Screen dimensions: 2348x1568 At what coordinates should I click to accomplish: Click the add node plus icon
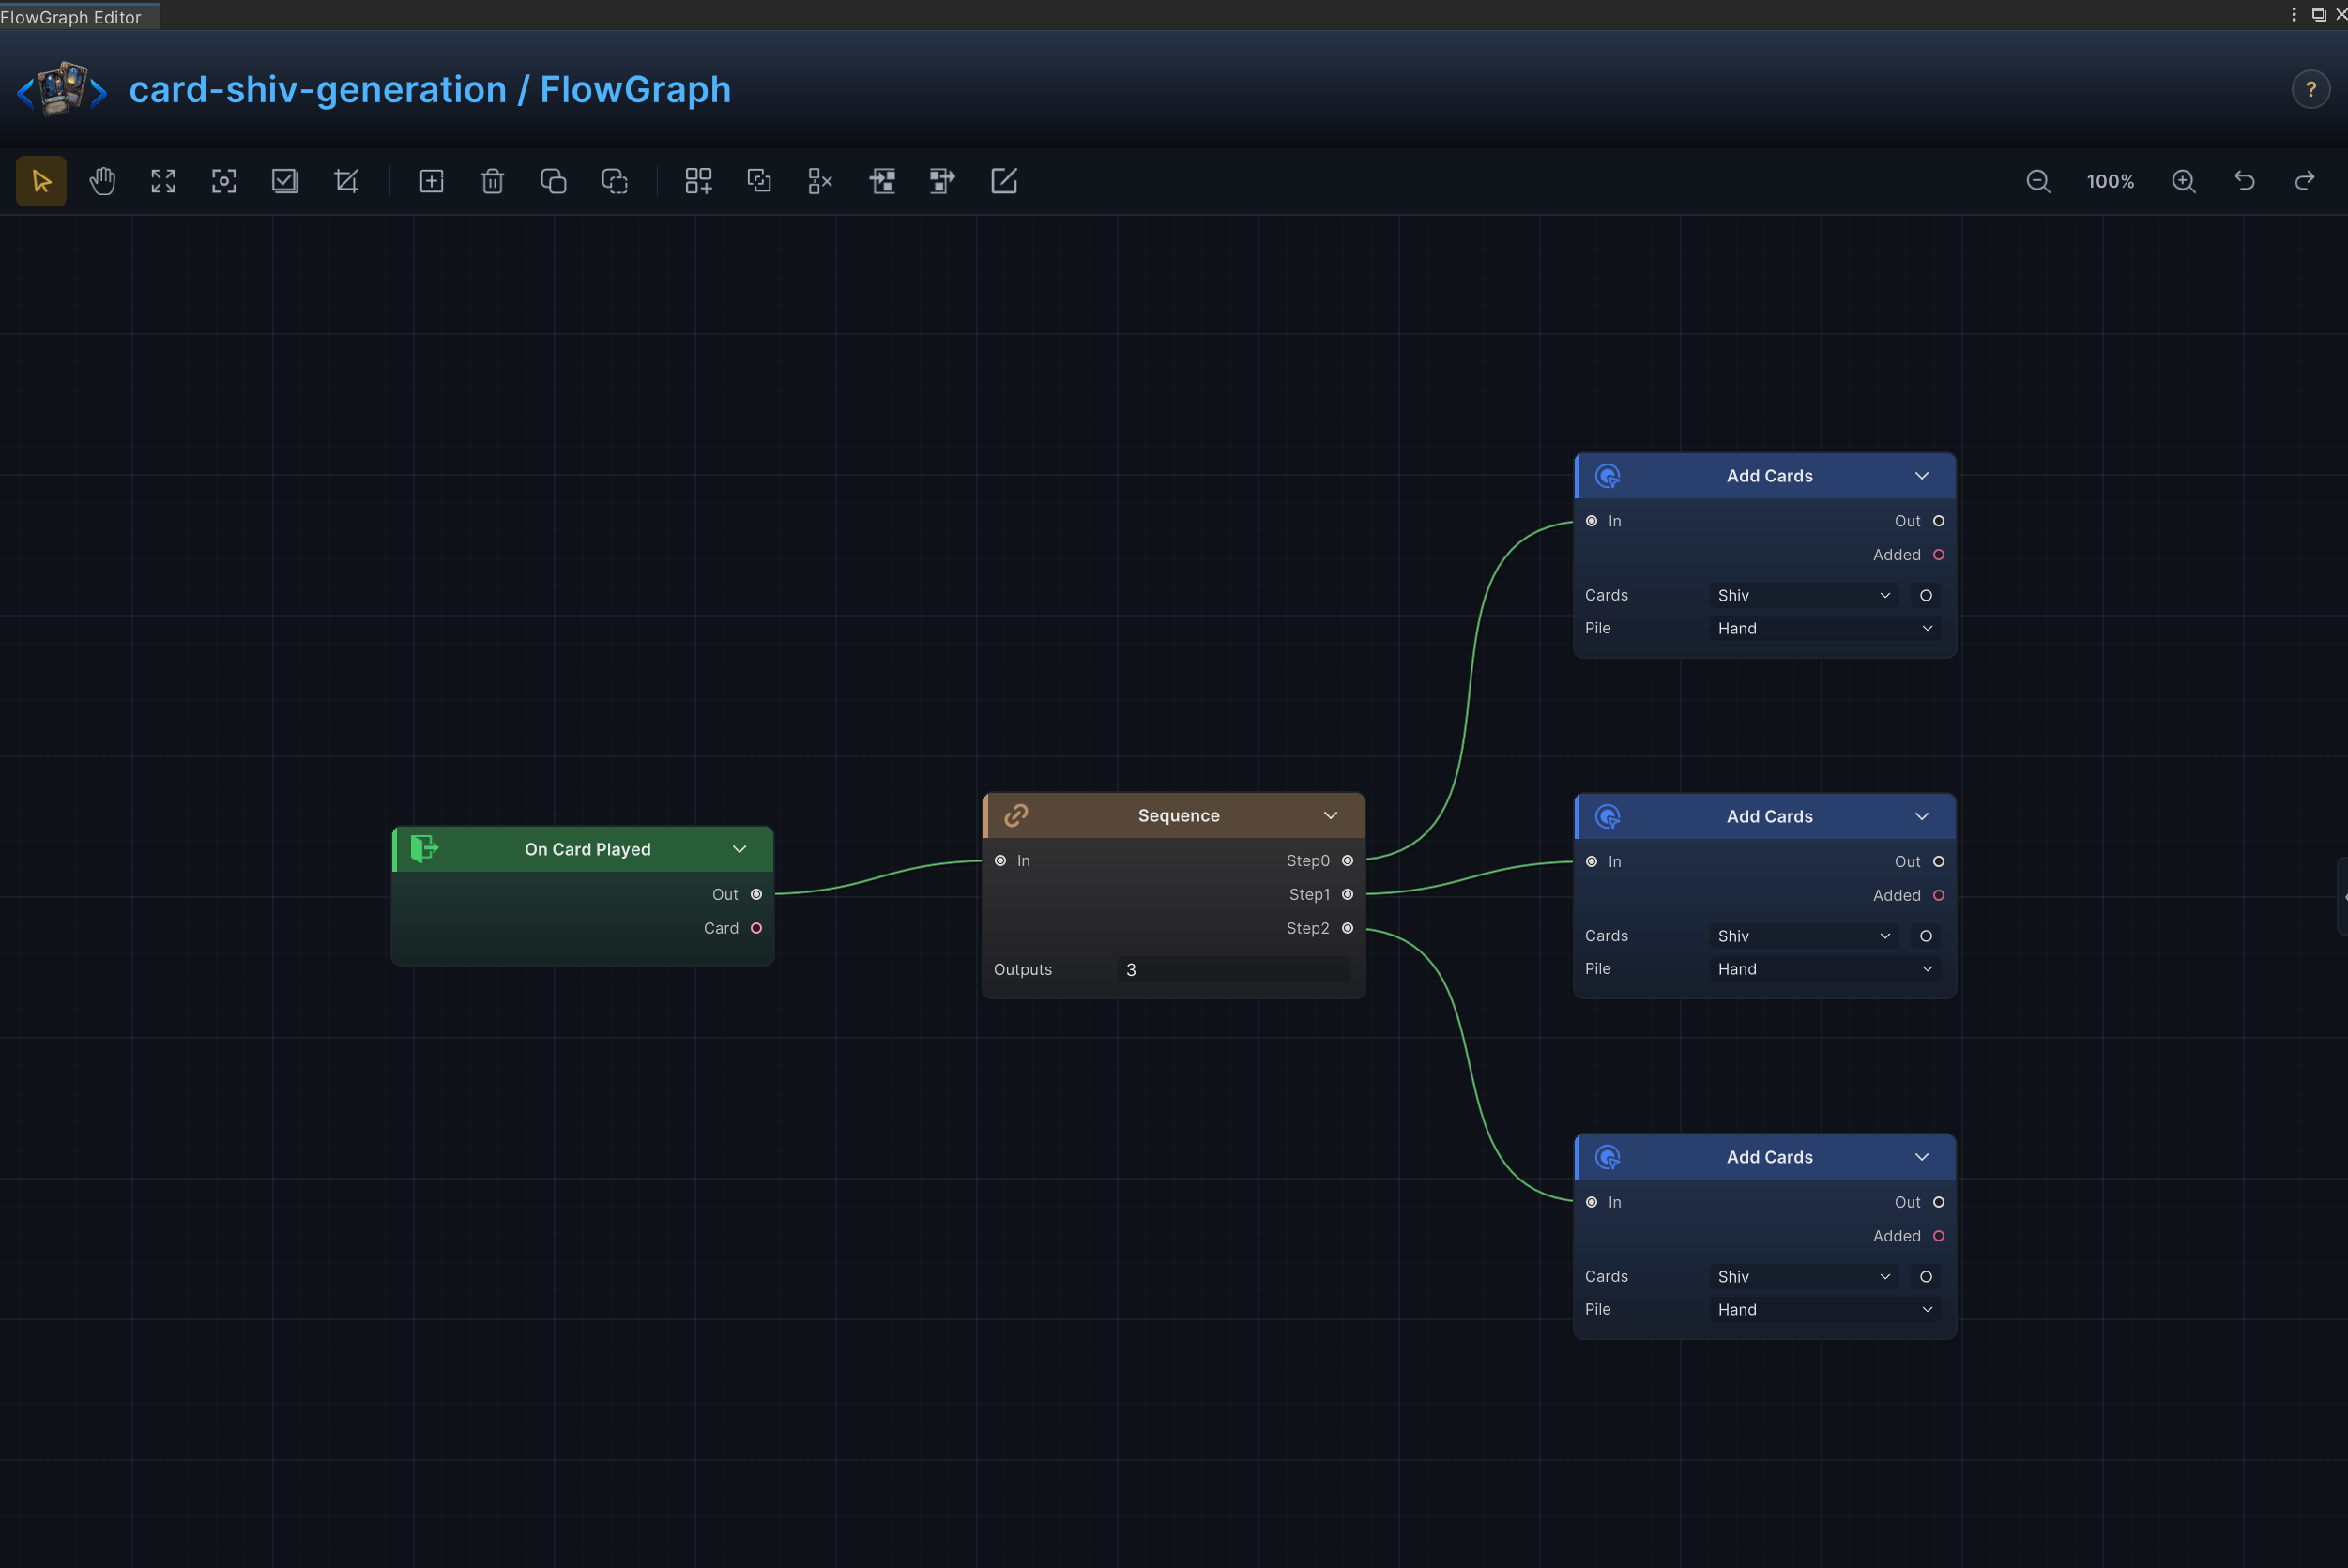[x=431, y=181]
